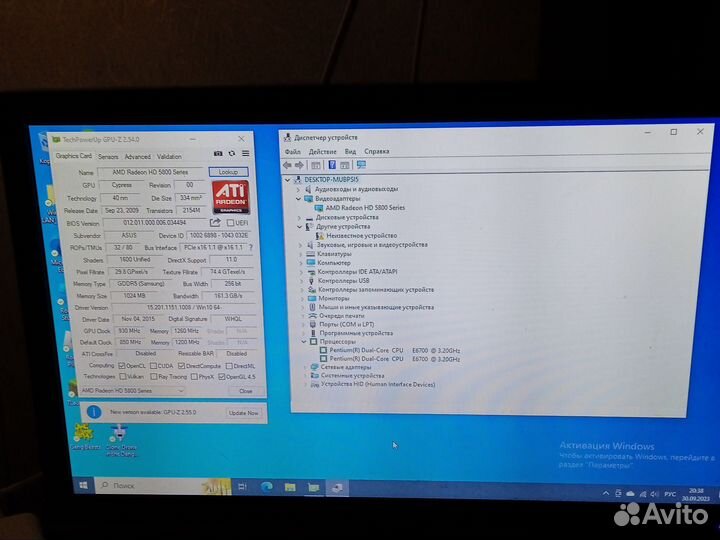
Task: Expand the Контроллеры USB node
Action: tap(302, 281)
